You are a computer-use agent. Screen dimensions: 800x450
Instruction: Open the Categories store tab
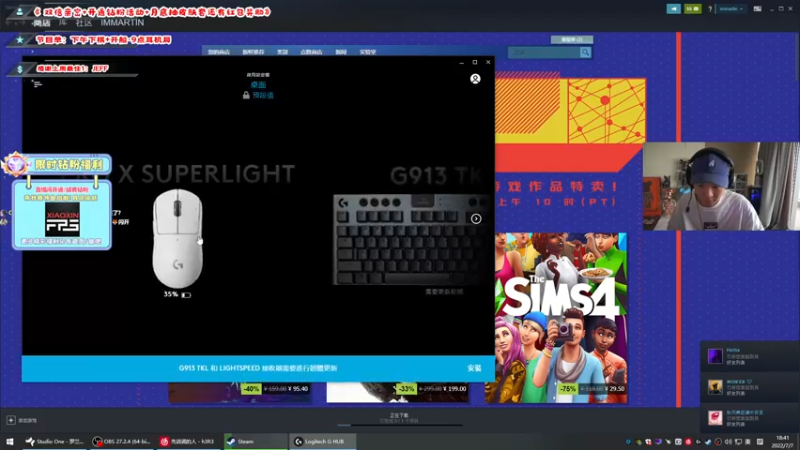pos(282,52)
